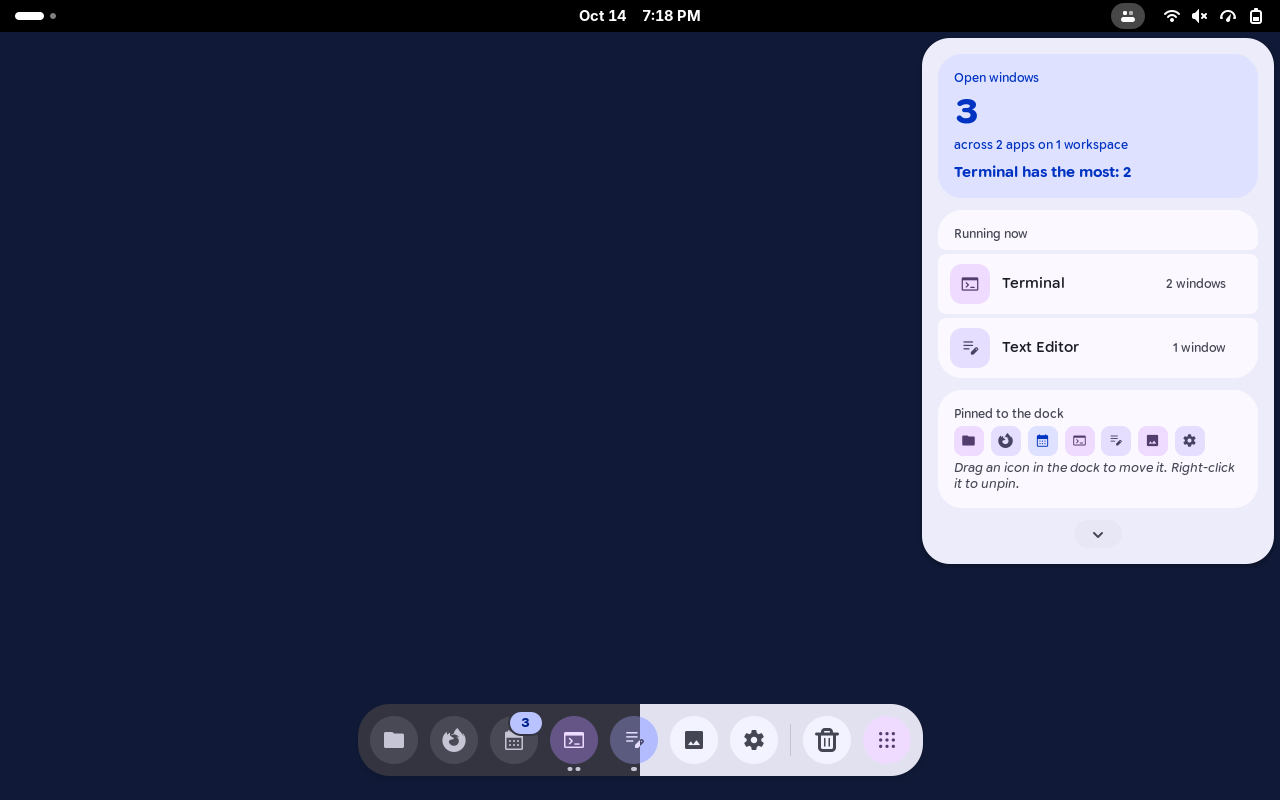
Task: Click the "2 windows" count for Terminal
Action: [1196, 284]
